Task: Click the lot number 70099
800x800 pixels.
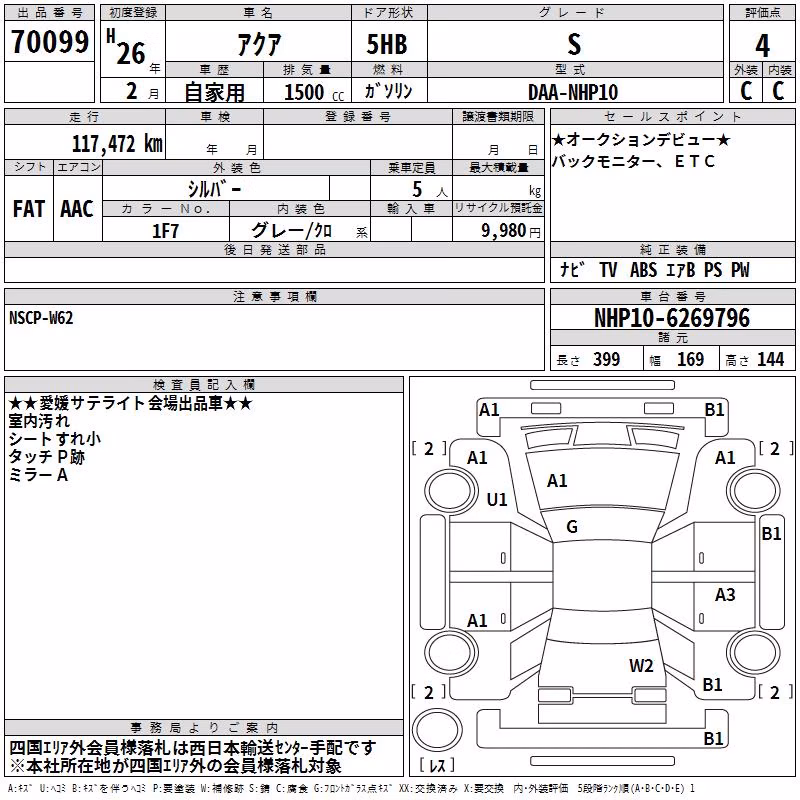Action: (49, 42)
